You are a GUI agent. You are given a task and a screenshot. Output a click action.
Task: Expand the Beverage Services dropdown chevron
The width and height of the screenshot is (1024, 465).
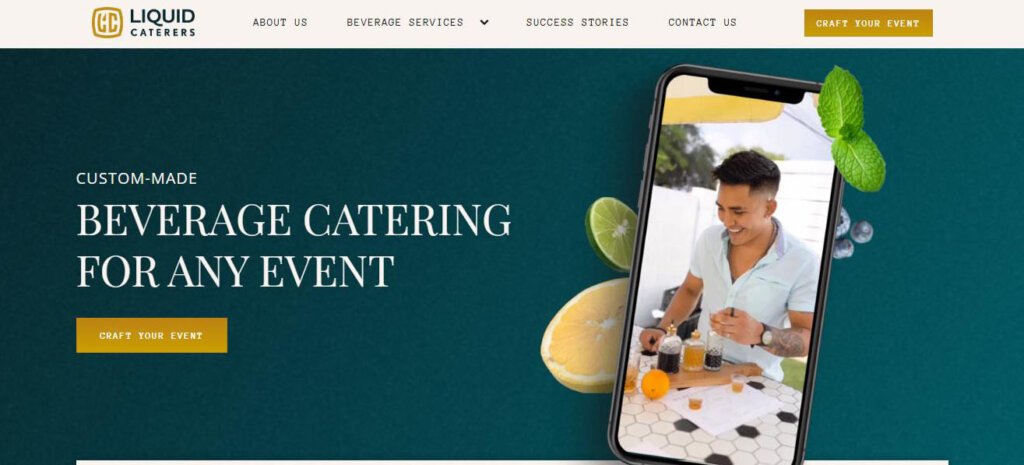pyautogui.click(x=484, y=22)
